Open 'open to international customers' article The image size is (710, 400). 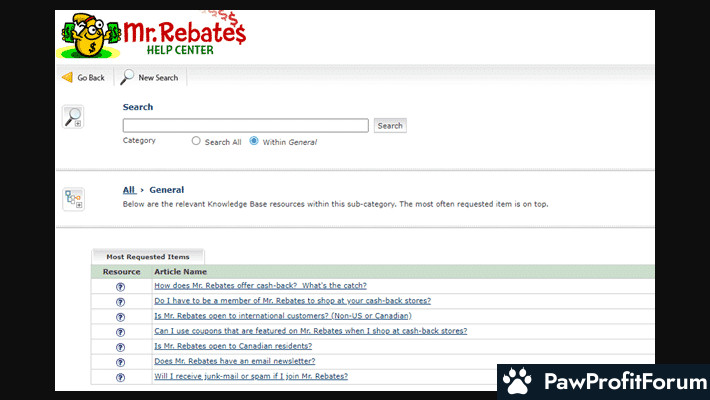[283, 316]
